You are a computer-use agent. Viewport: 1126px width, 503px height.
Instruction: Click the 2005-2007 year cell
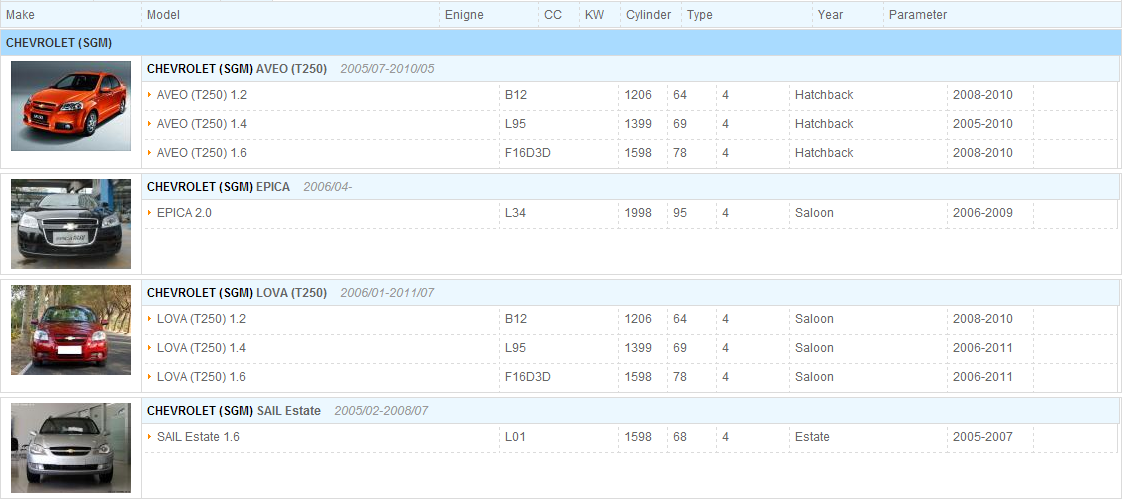pos(982,437)
